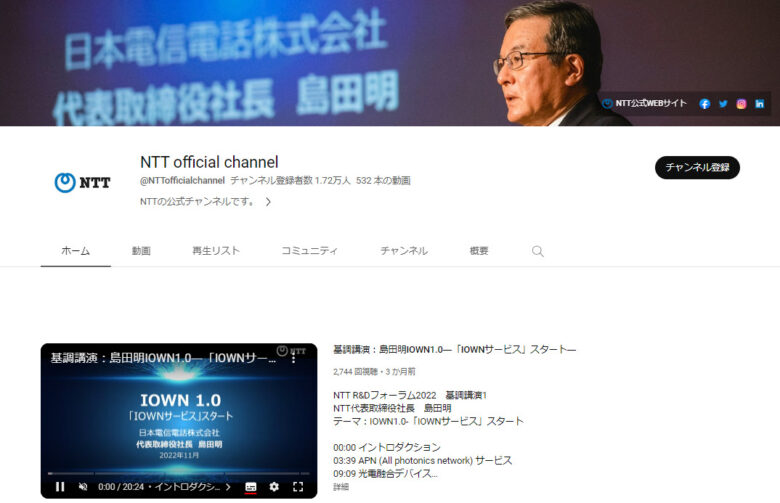The width and height of the screenshot is (780, 503).
Task: Click the channel search magnifier icon
Action: [x=537, y=251]
